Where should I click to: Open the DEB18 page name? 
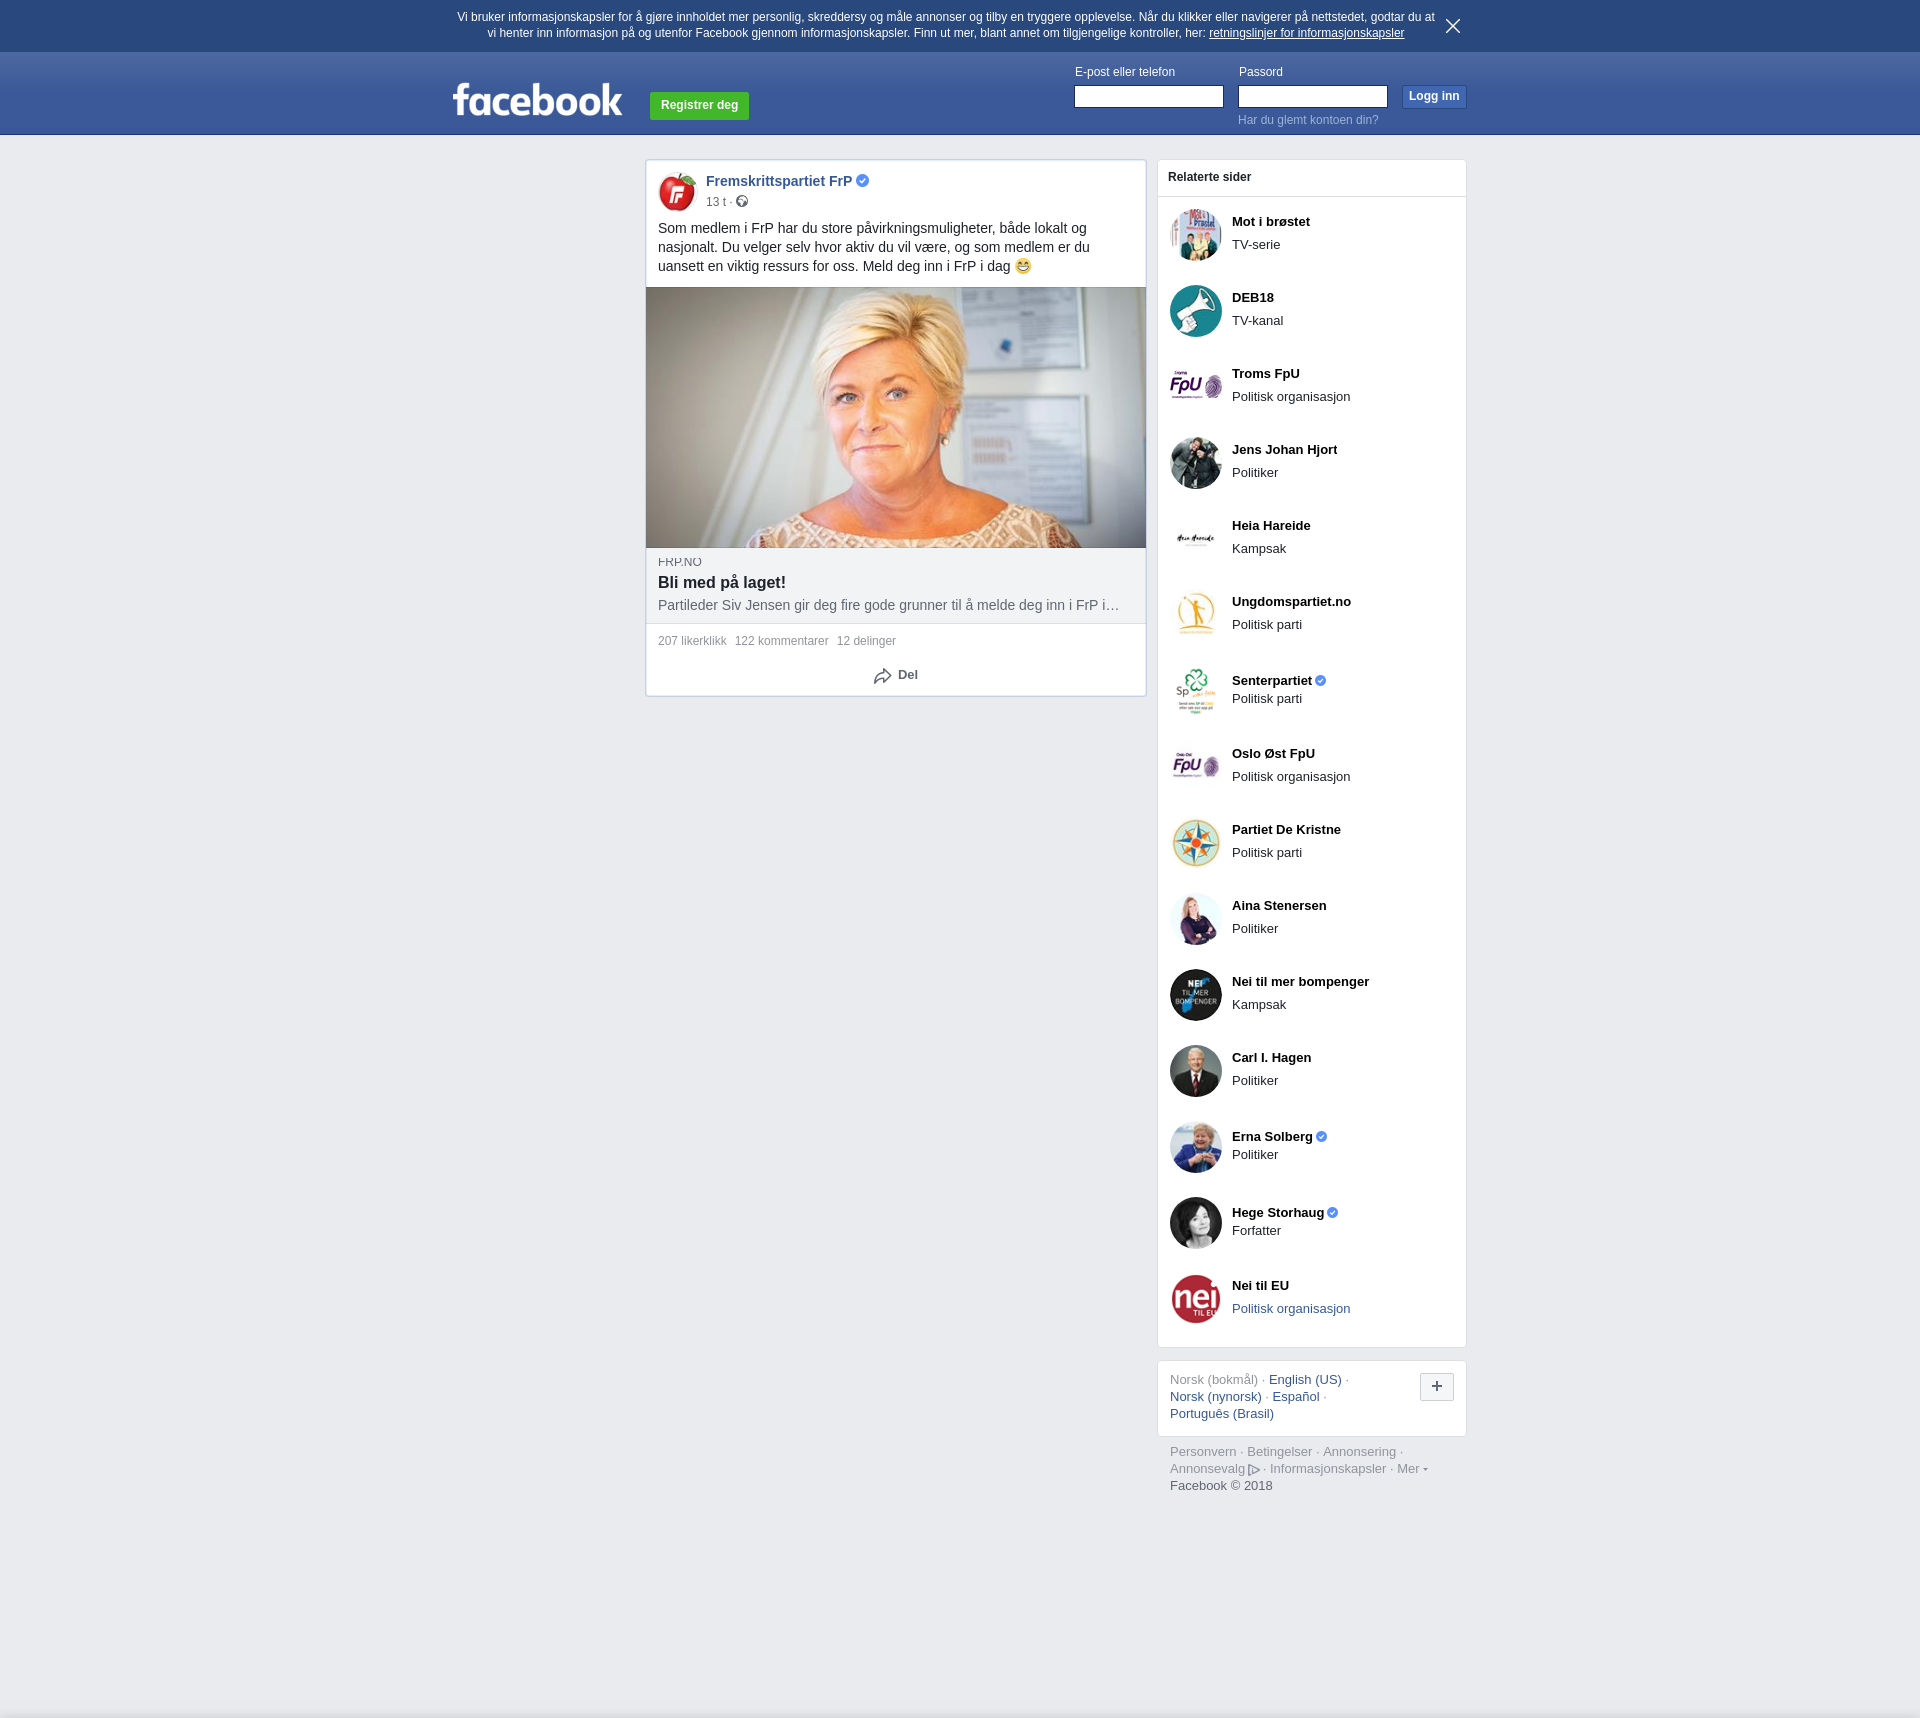(x=1253, y=298)
